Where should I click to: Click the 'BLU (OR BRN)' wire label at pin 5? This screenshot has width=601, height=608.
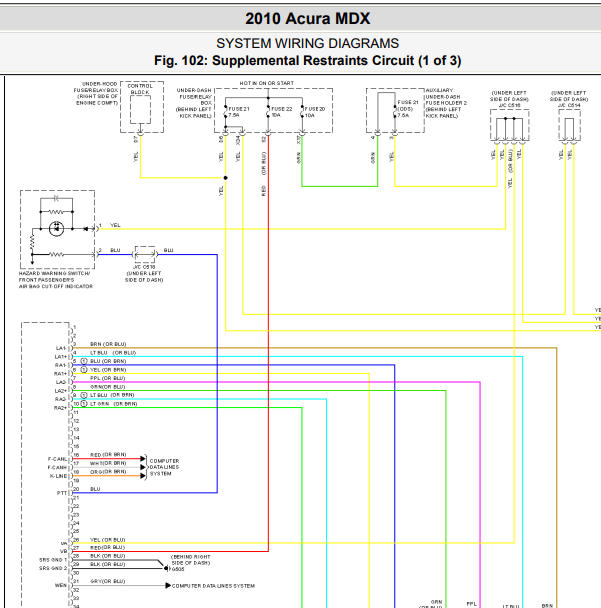pyautogui.click(x=108, y=361)
